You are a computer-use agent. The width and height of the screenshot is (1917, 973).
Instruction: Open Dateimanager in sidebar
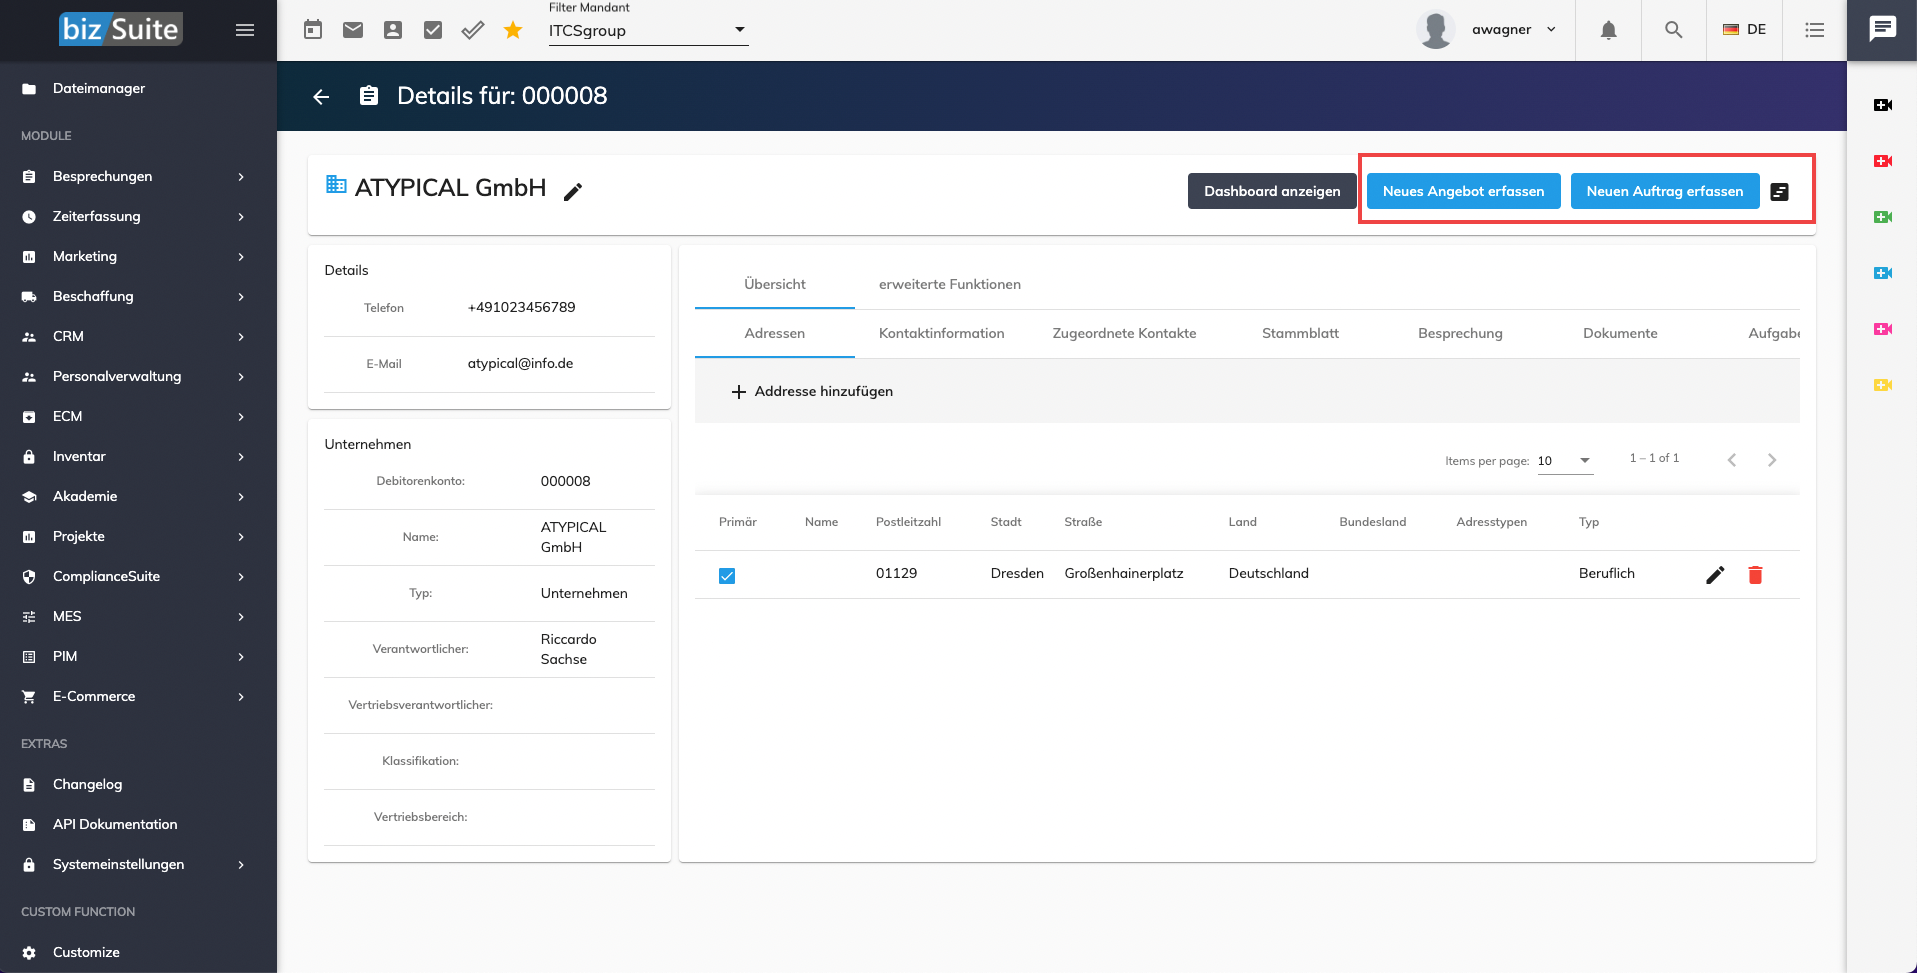point(138,88)
